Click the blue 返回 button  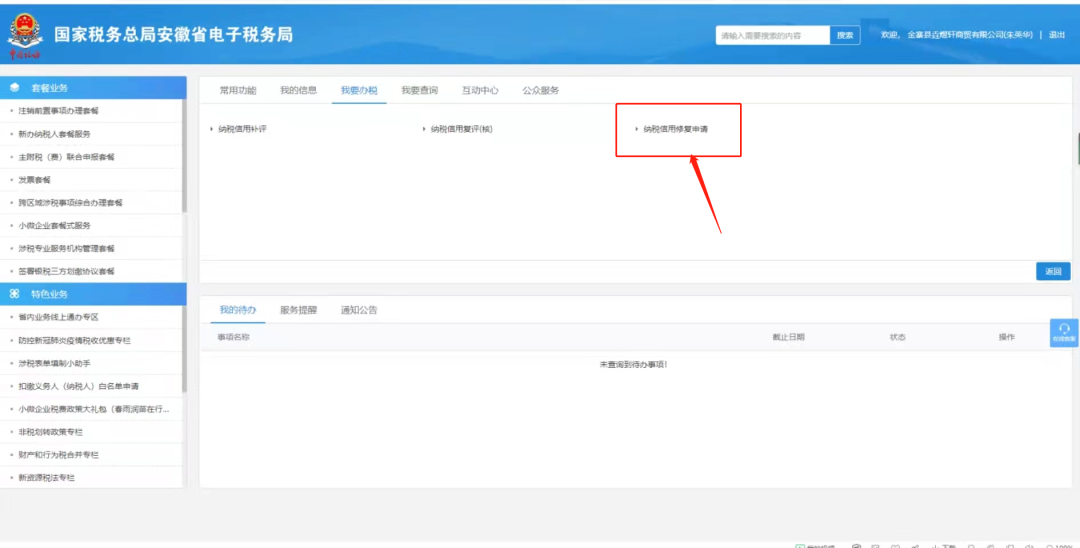[x=1053, y=271]
